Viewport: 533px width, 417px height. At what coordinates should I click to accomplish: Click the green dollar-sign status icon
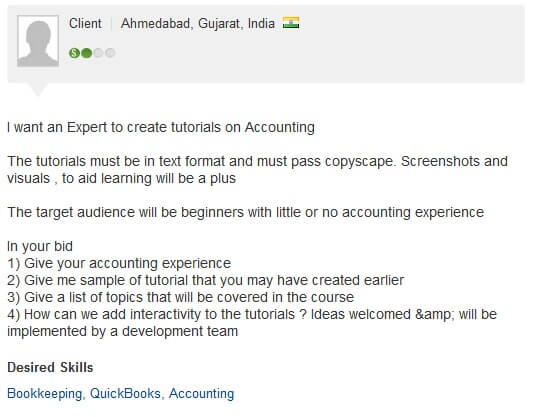(x=74, y=53)
